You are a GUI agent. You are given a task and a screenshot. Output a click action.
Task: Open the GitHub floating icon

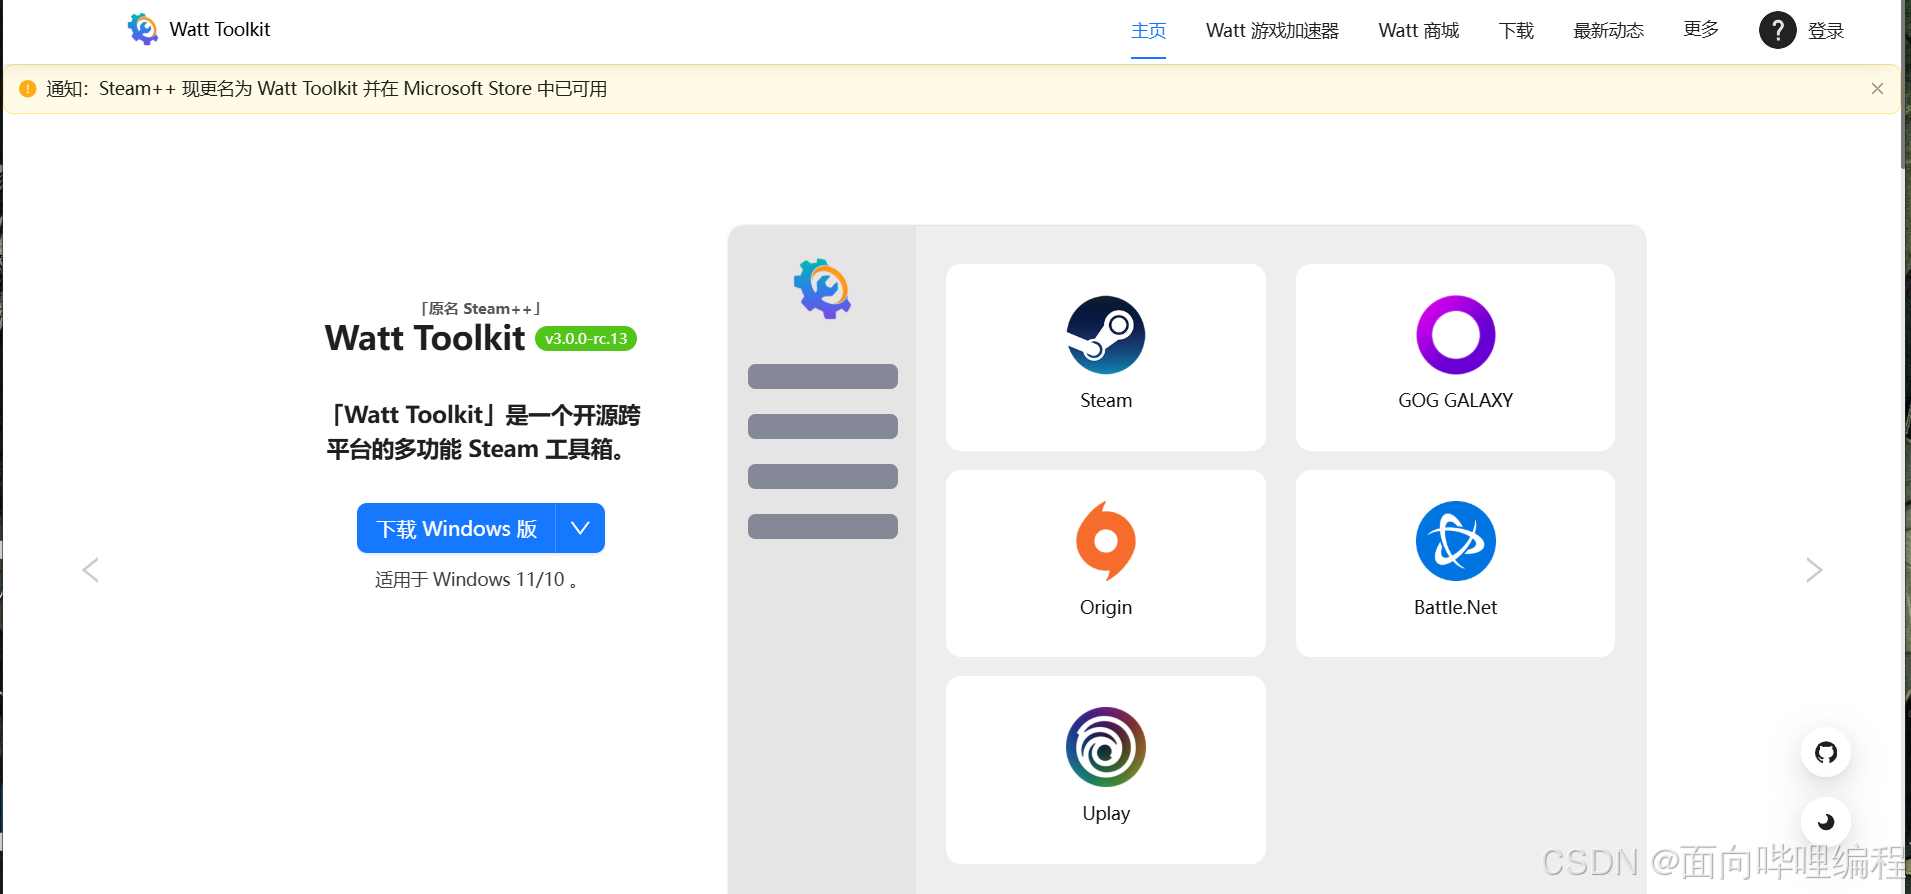[1826, 752]
